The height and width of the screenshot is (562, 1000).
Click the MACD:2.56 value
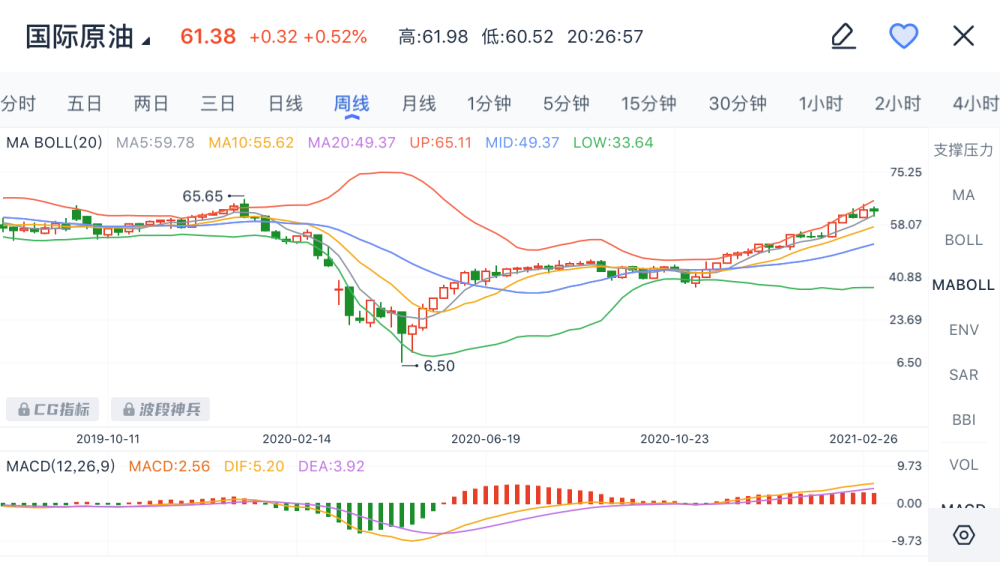tap(169, 466)
